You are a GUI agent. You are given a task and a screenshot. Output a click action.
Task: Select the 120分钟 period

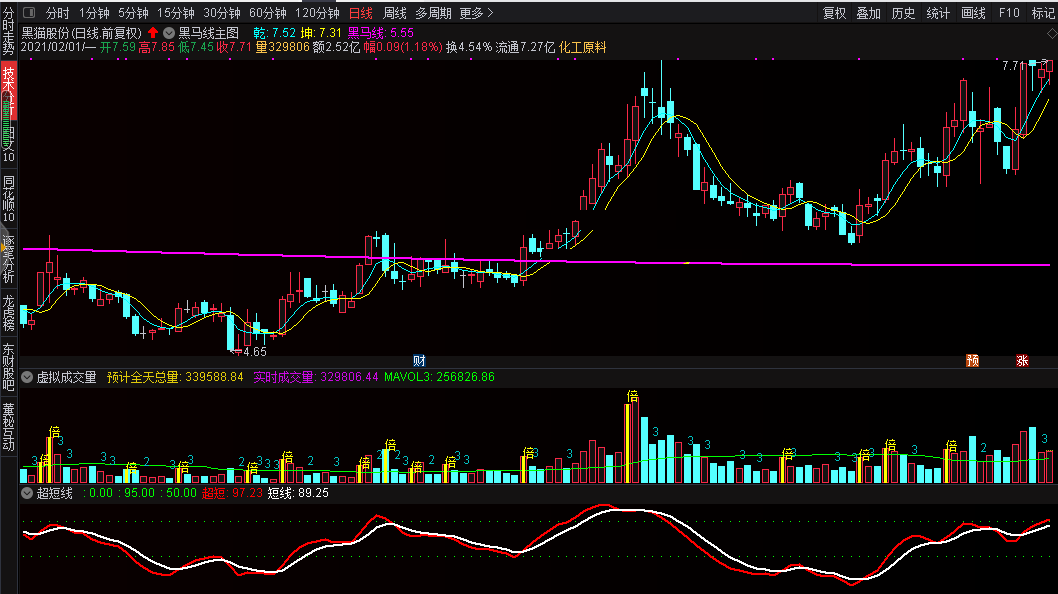click(x=317, y=13)
